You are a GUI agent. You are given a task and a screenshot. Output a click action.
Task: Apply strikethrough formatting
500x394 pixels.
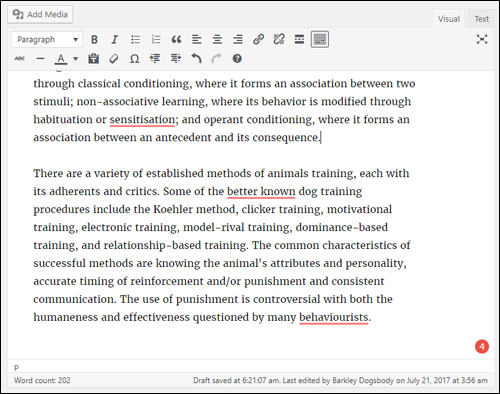[20, 59]
